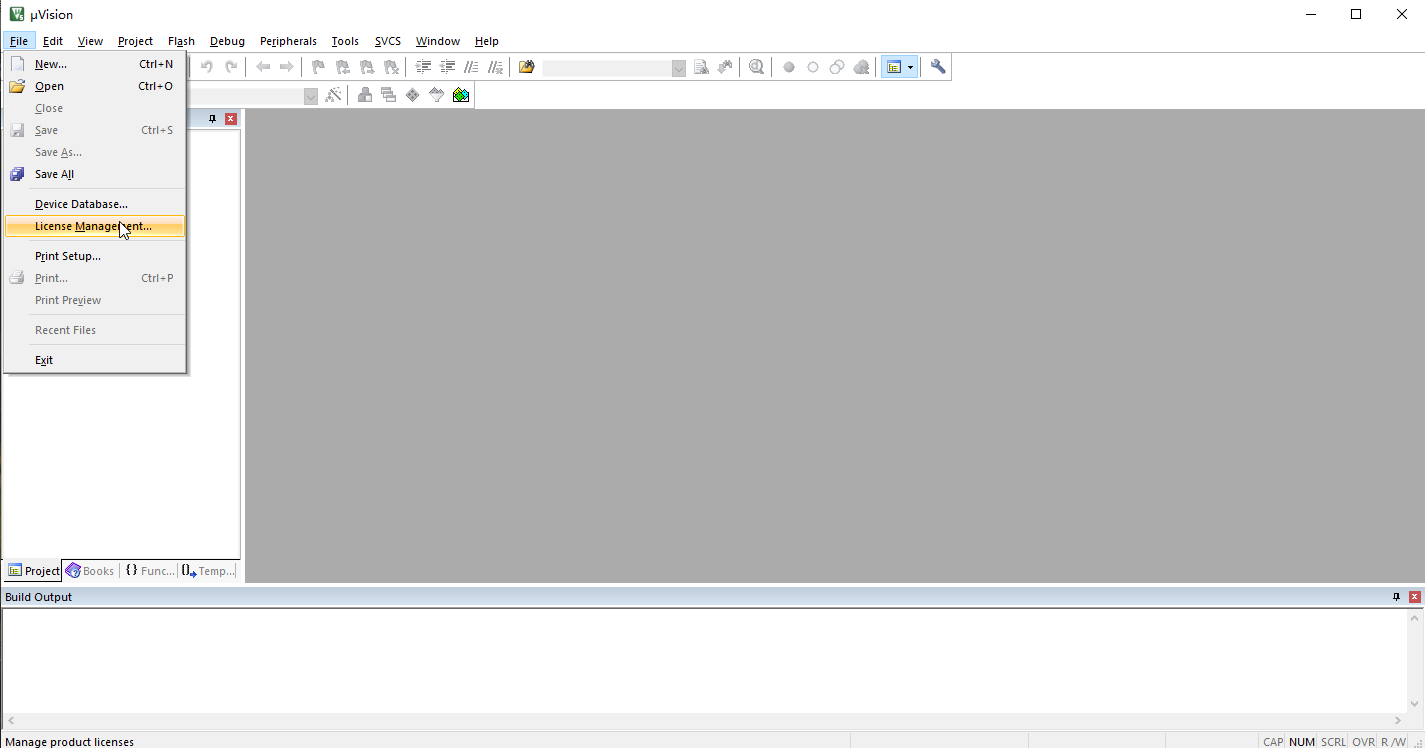Expand the Window layout dropdown arrow
The image size is (1425, 748).
tap(911, 67)
